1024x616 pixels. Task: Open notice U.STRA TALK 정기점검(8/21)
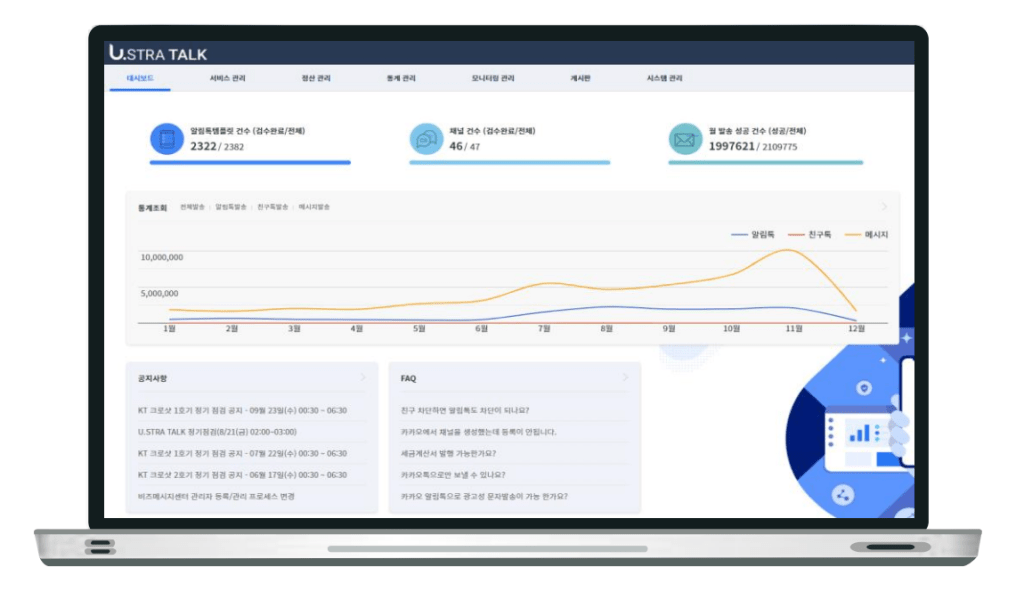point(217,432)
